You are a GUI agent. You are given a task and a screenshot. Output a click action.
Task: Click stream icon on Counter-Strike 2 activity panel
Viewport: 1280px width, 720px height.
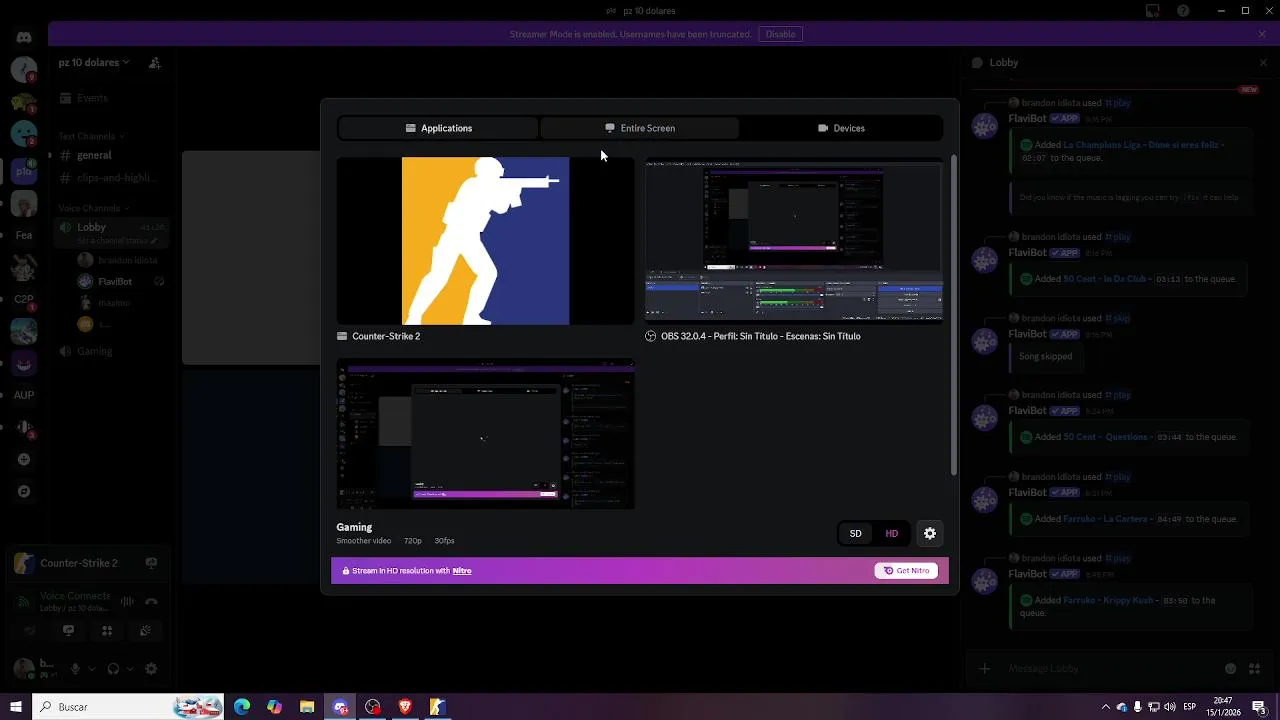(151, 563)
